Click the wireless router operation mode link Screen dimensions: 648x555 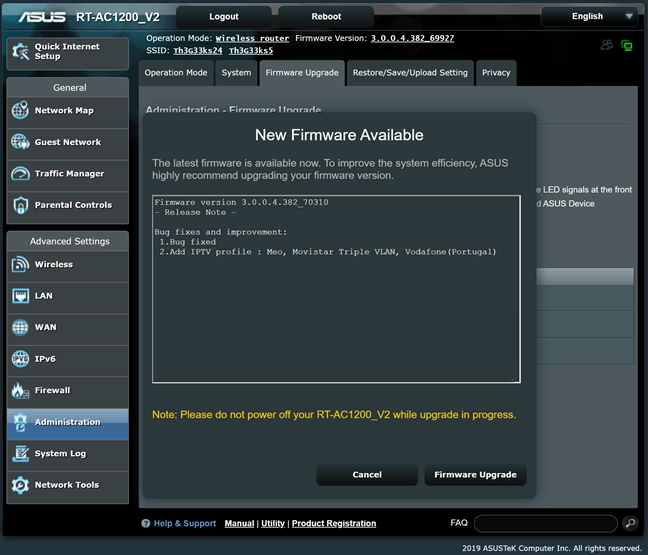tap(252, 38)
